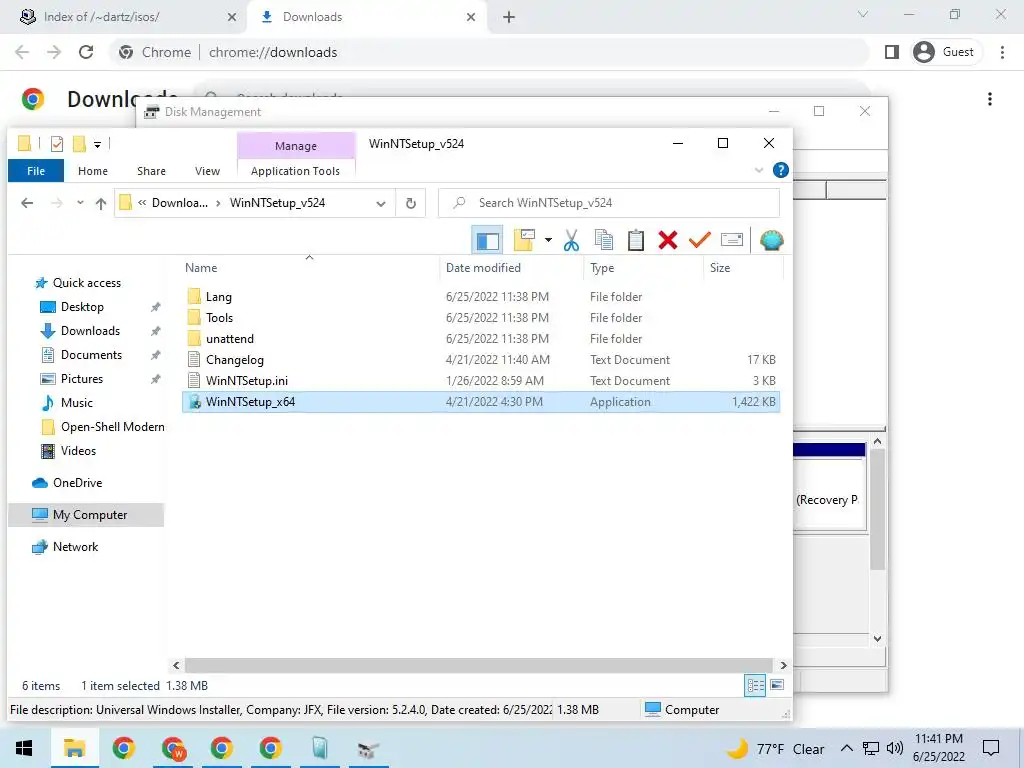Expand the folder options dropdown arrow
Image resolution: width=1024 pixels, height=768 pixels.
point(548,240)
